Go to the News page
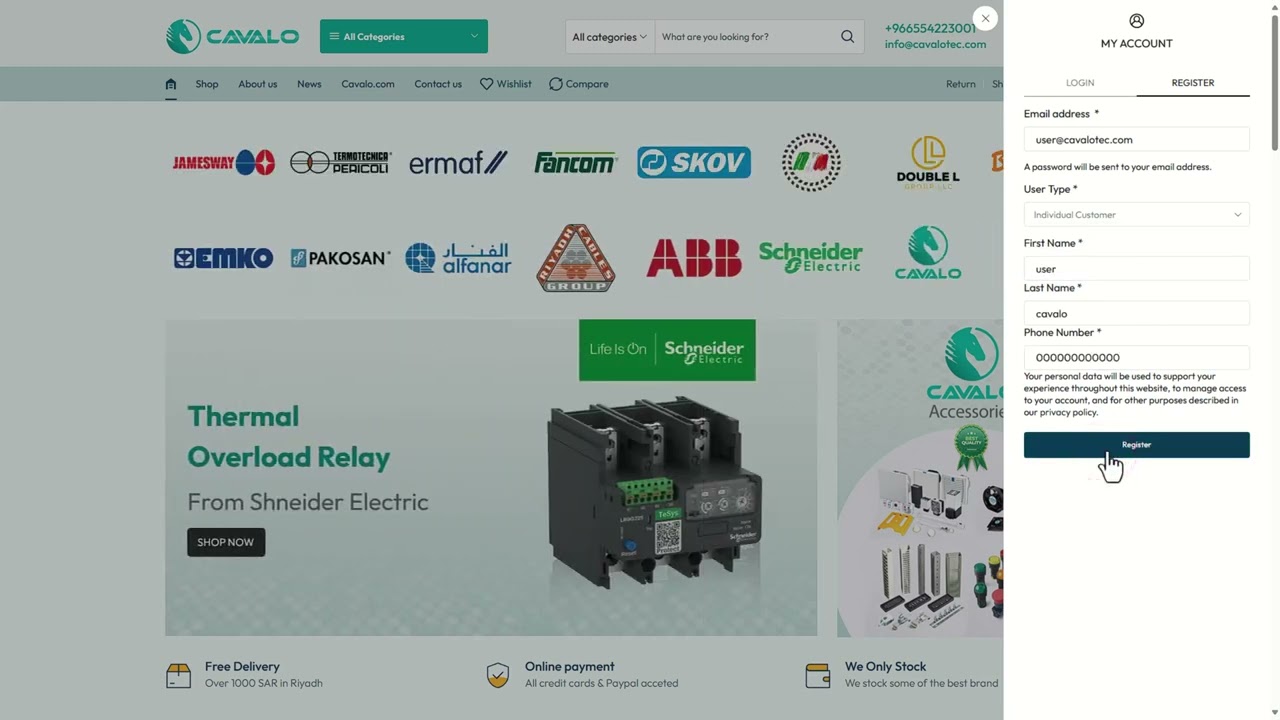This screenshot has width=1280, height=720. coord(309,84)
